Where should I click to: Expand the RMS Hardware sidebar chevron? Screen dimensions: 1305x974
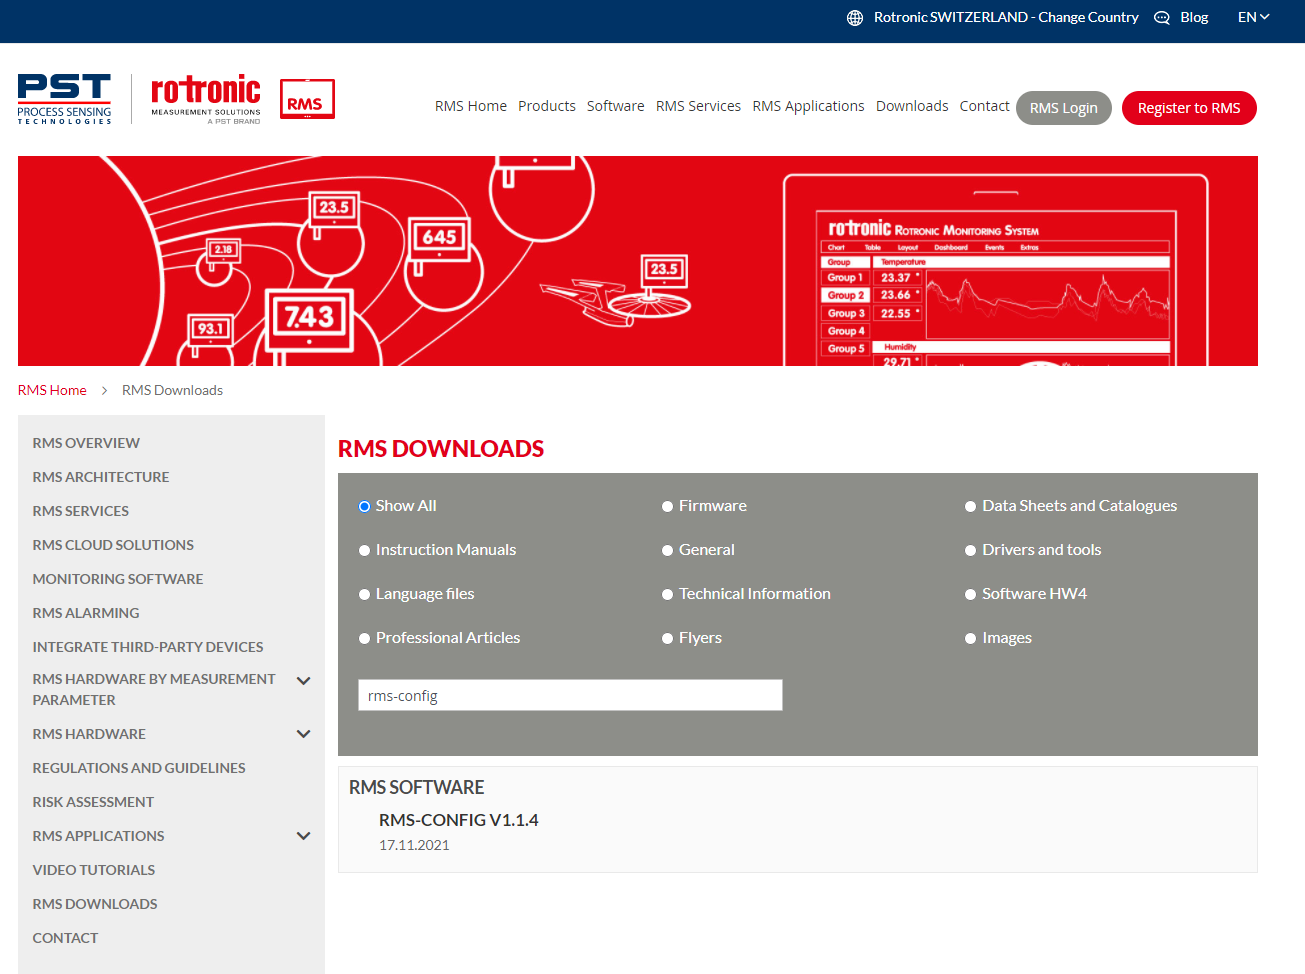tap(304, 734)
